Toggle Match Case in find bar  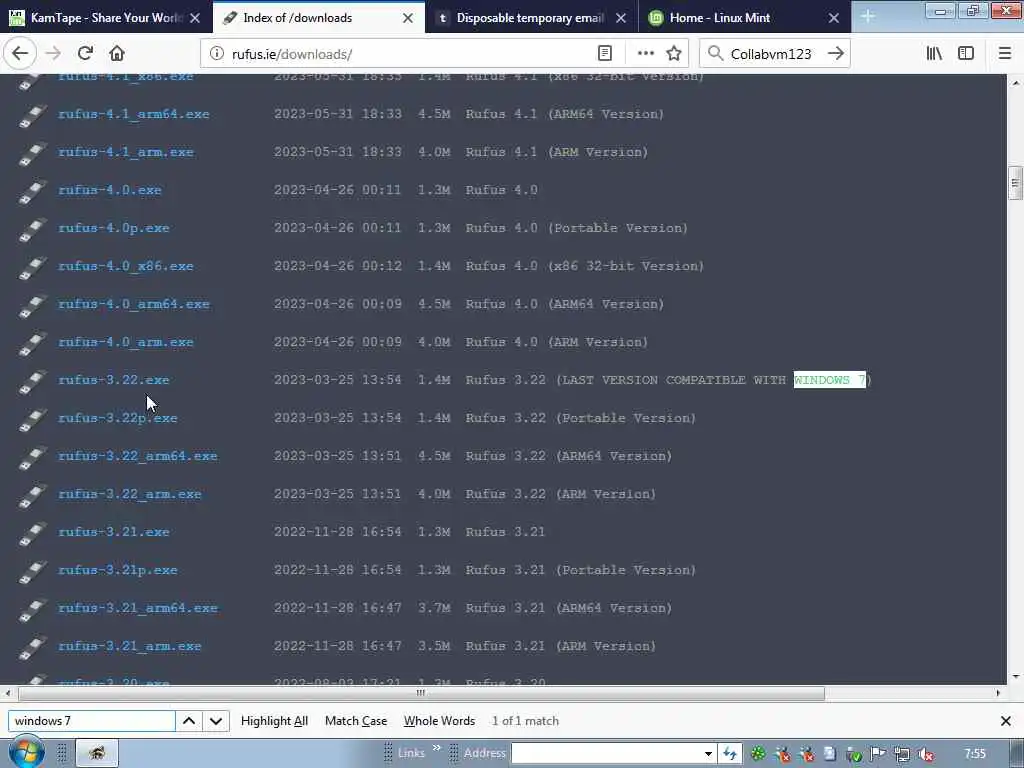point(356,721)
